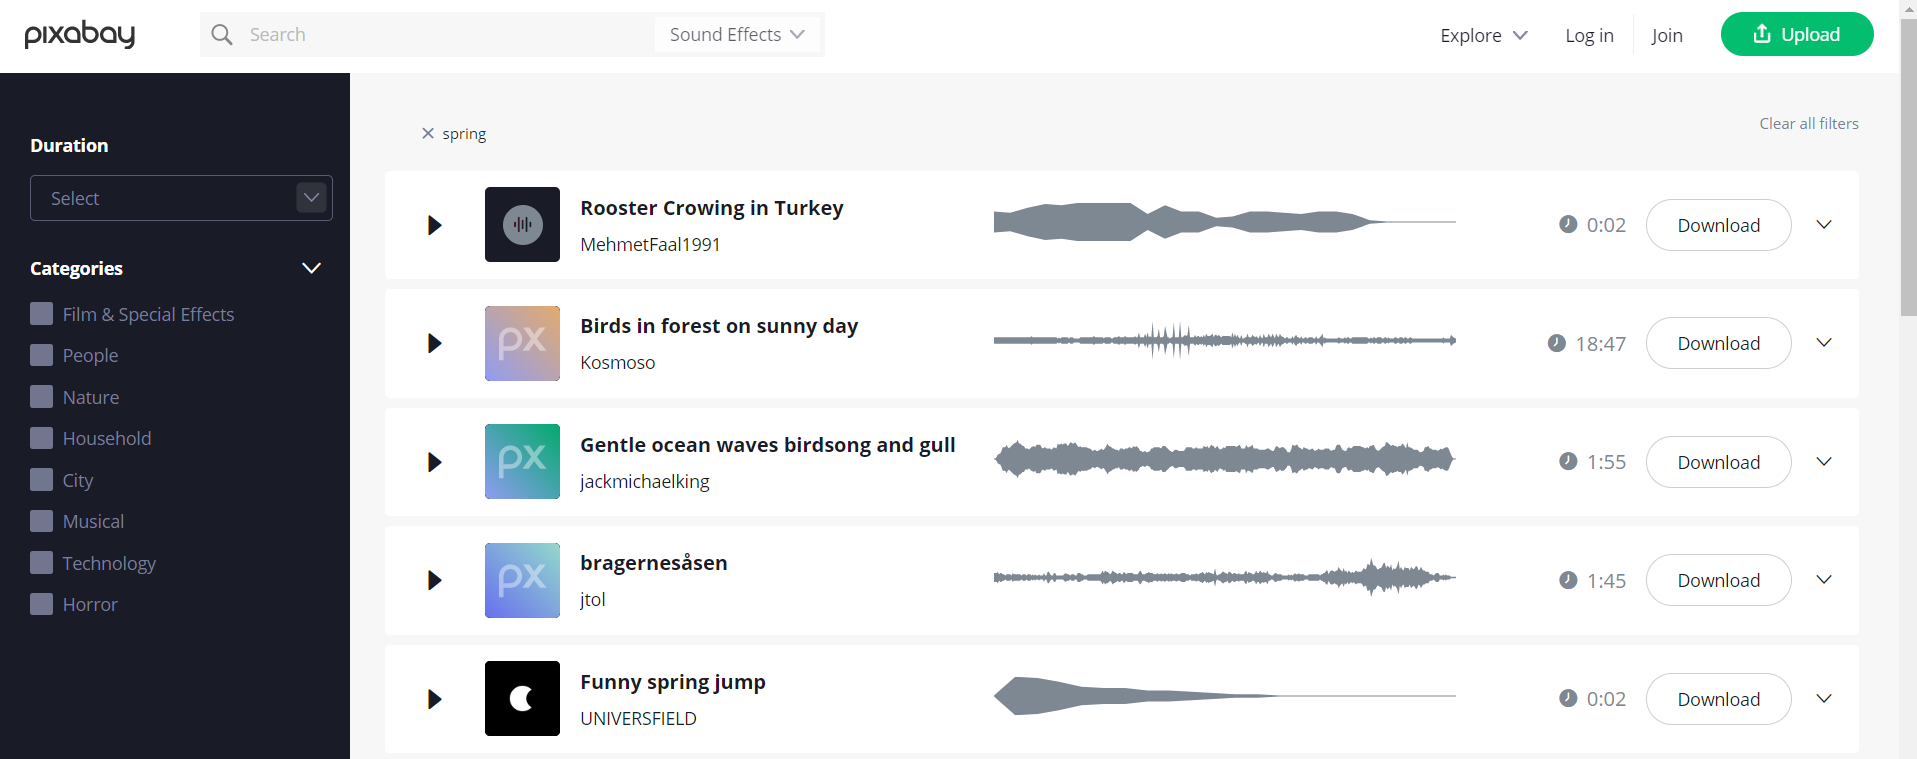Click the green Upload button
This screenshot has height=759, width=1917.
(1796, 35)
